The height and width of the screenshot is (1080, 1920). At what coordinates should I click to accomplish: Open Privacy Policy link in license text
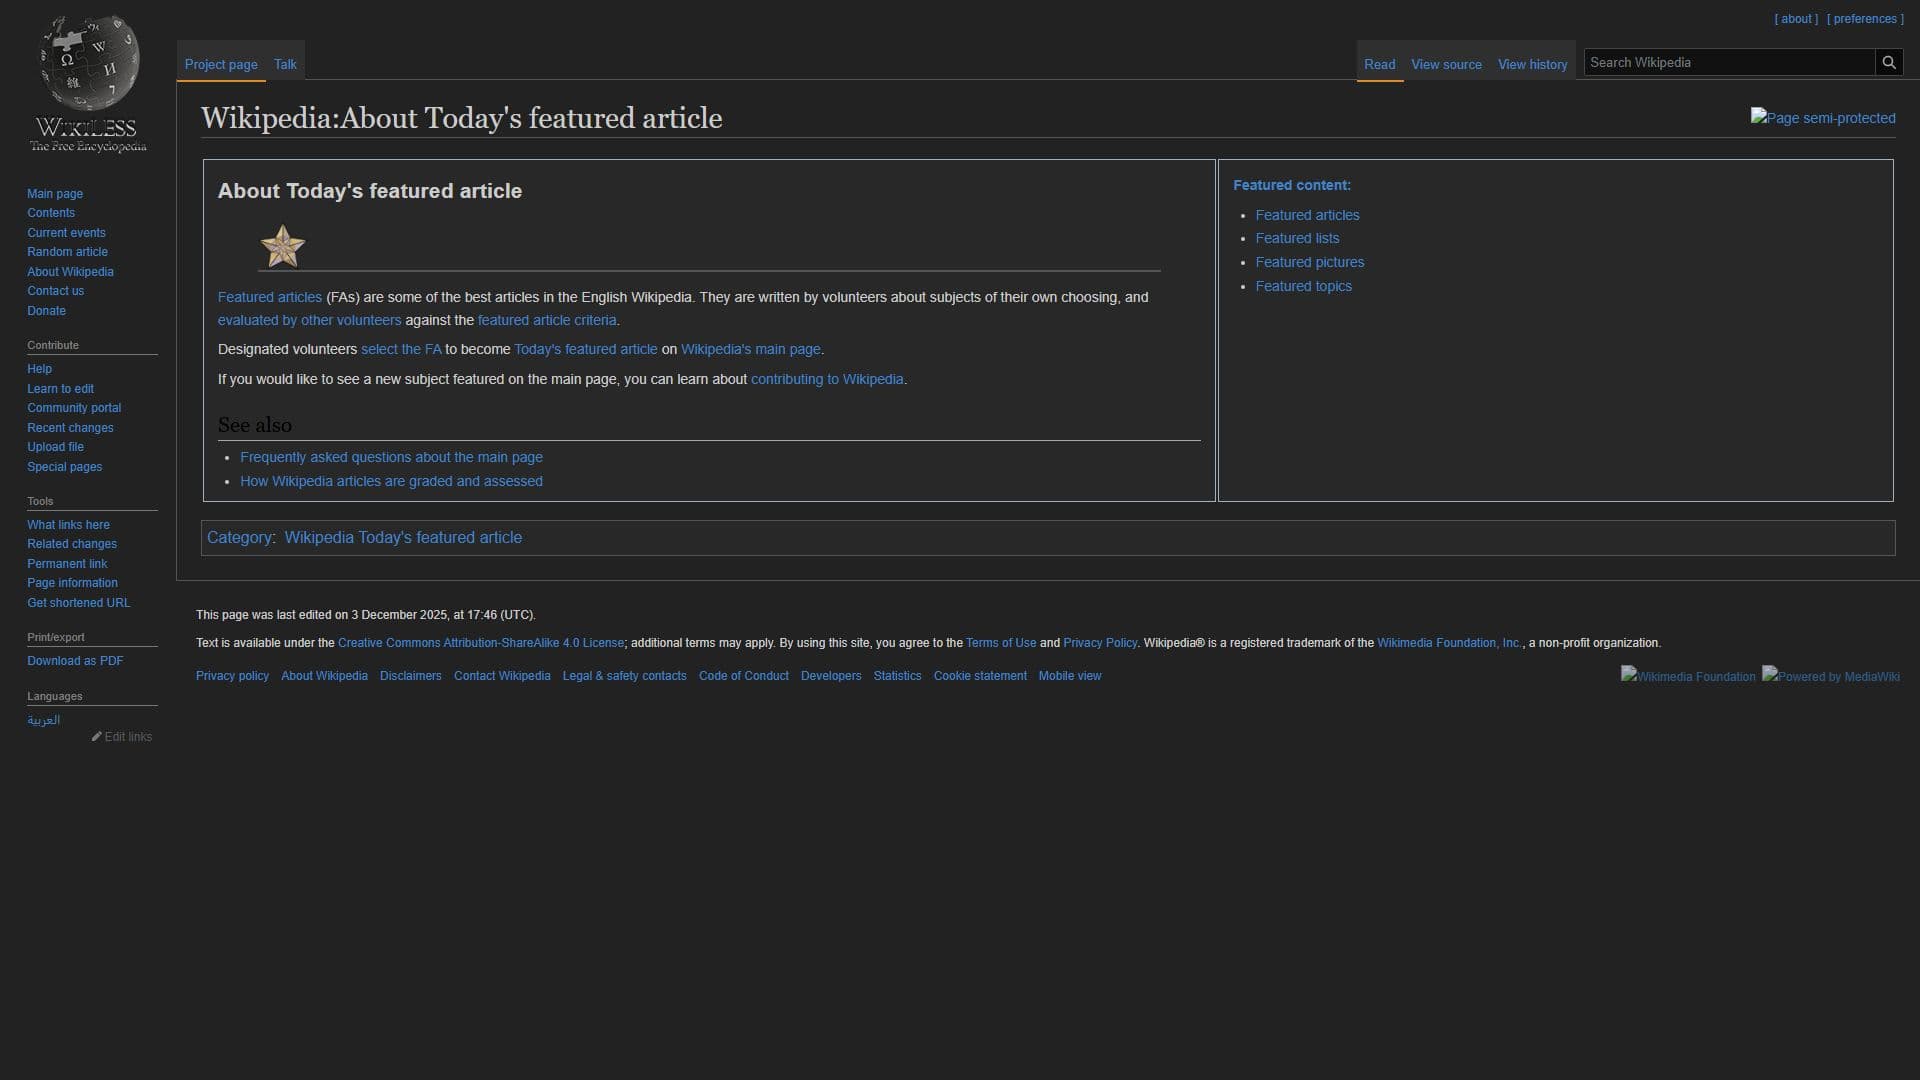click(x=1100, y=643)
